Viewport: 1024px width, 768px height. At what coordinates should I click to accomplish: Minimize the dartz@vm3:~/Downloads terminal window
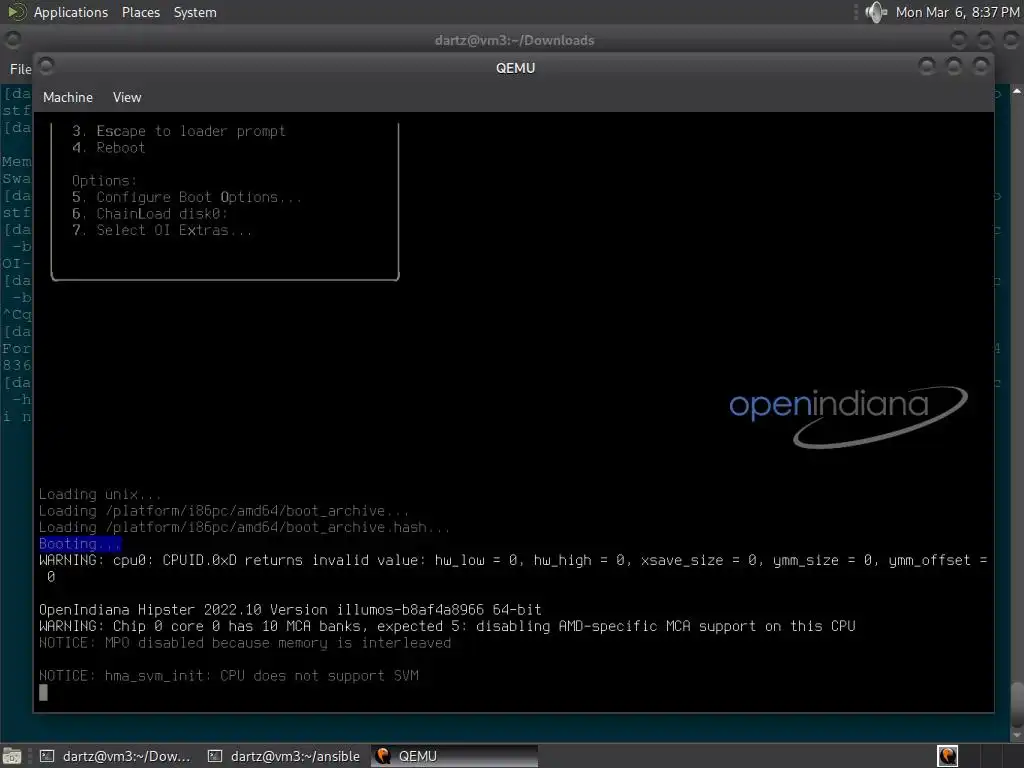tap(958, 40)
